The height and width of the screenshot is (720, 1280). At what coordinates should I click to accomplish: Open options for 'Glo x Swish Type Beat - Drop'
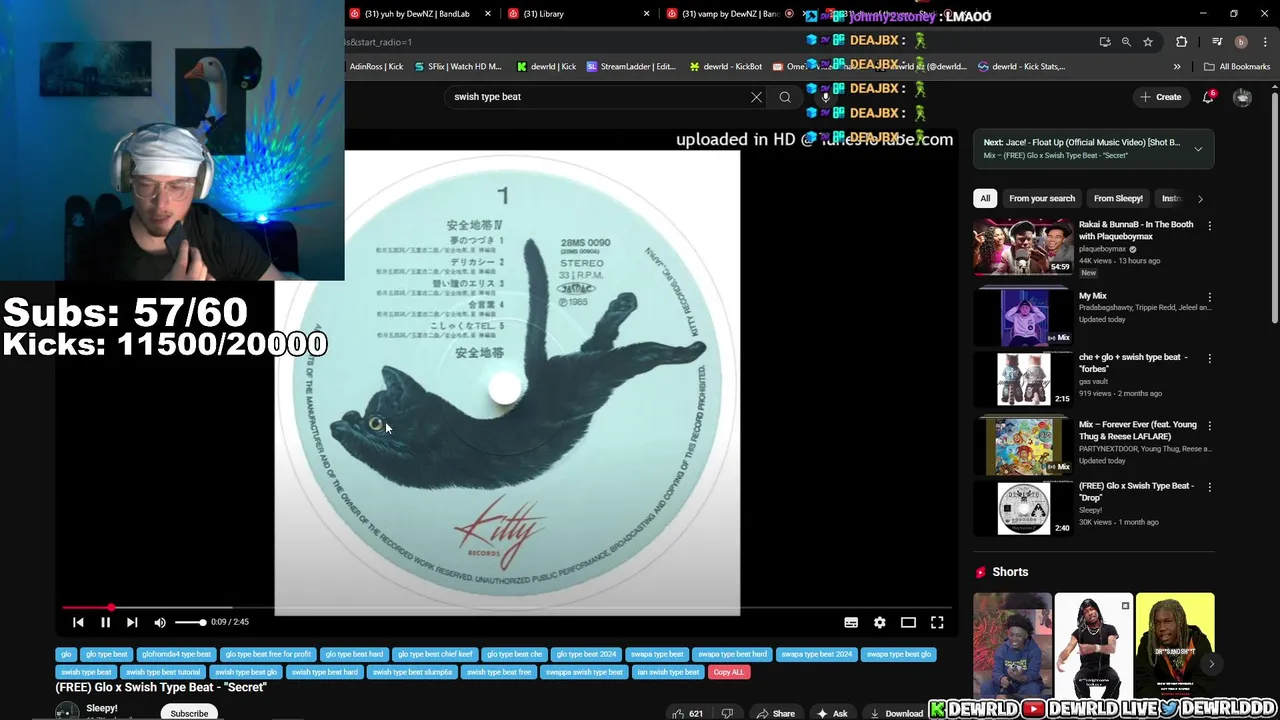[1209, 487]
